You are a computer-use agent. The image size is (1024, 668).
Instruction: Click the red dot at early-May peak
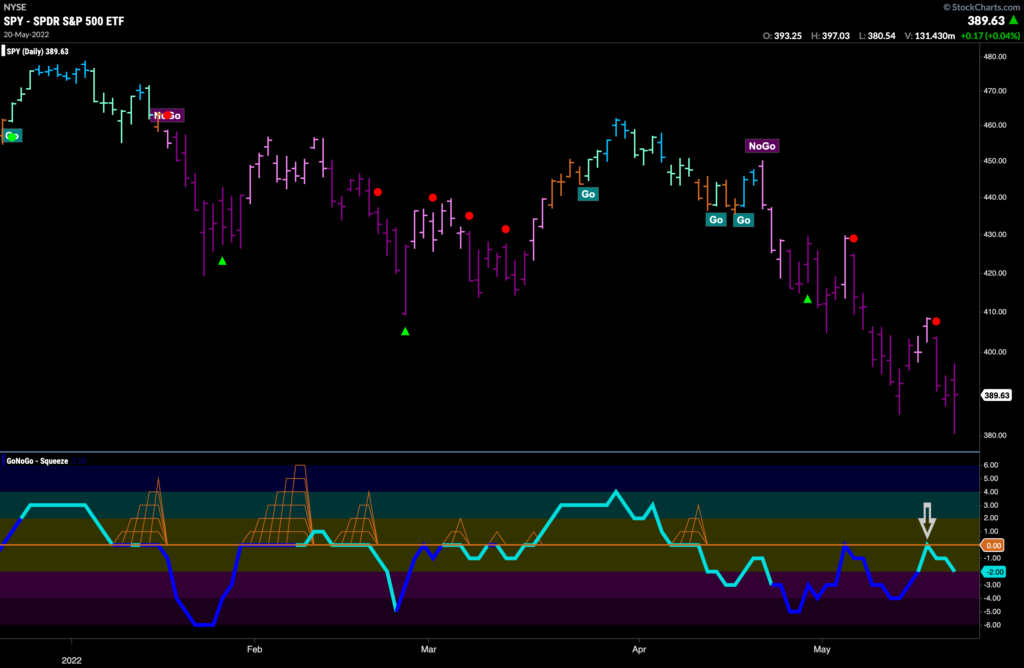(x=854, y=238)
